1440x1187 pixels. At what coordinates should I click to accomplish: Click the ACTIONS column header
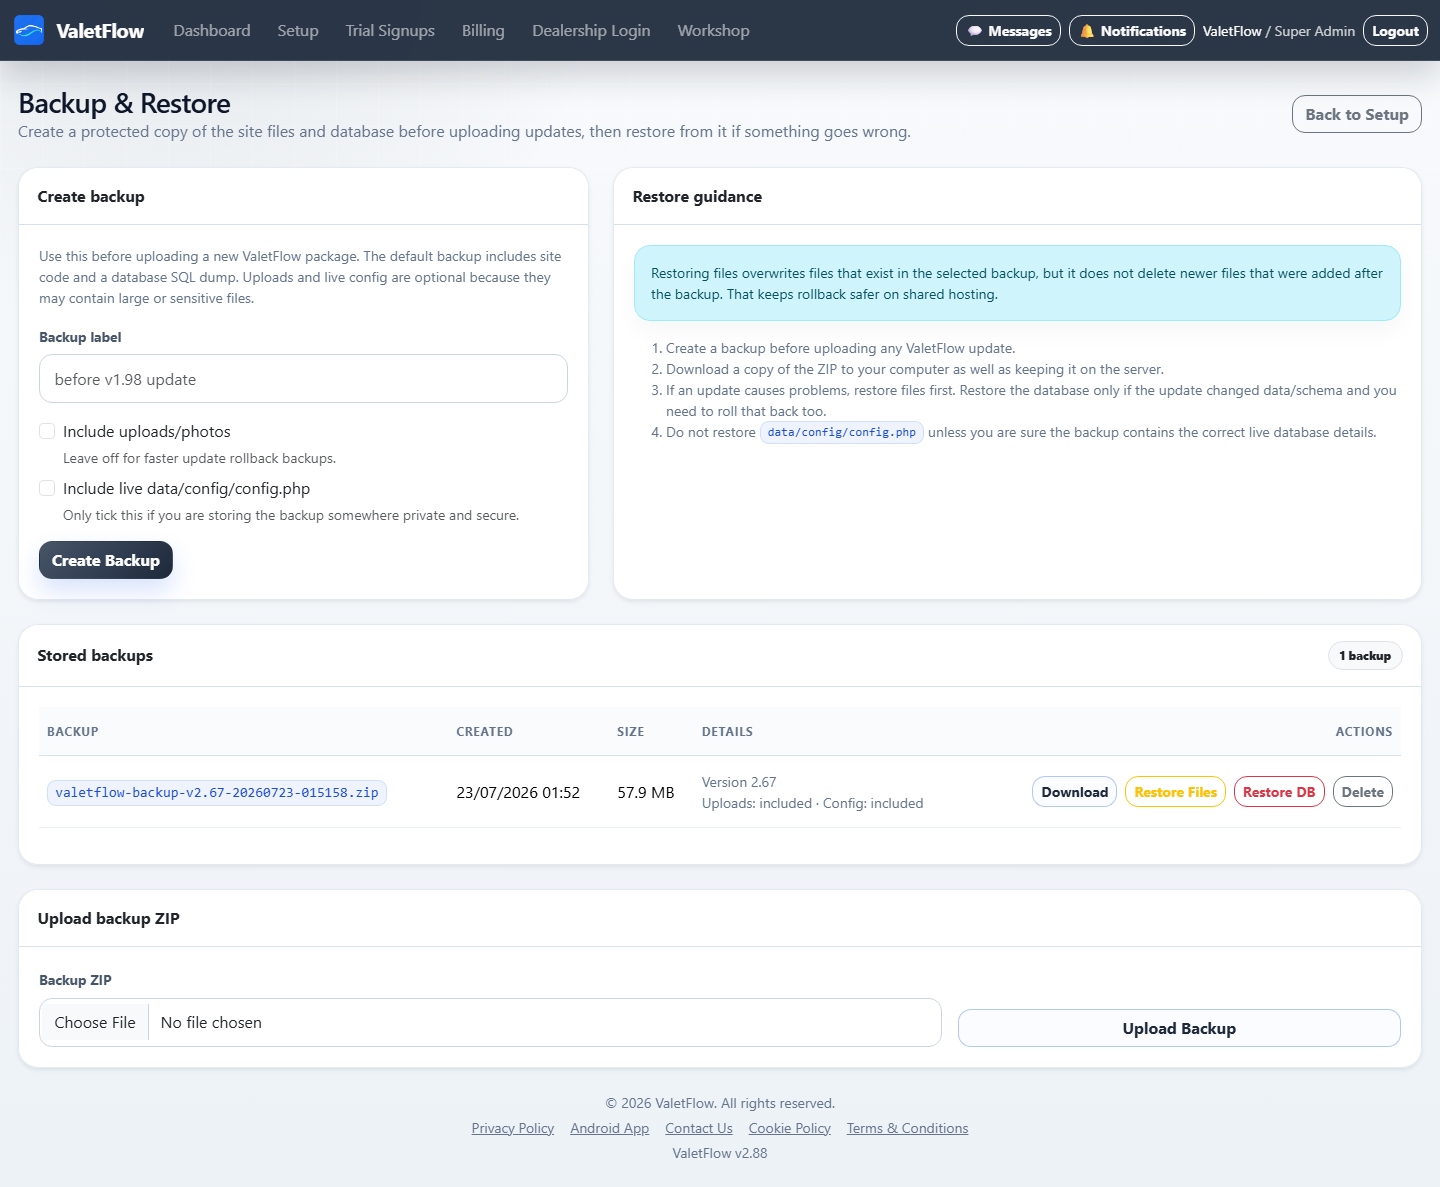coord(1364,732)
